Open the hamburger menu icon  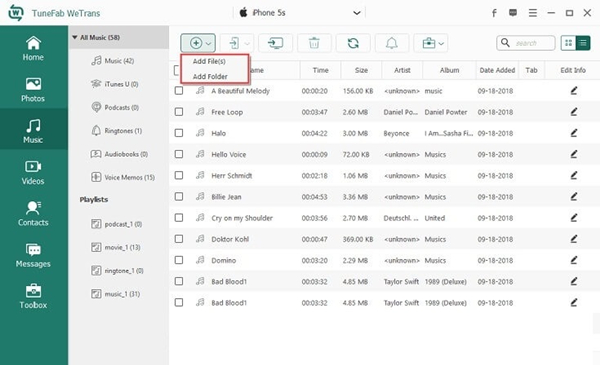tap(533, 13)
